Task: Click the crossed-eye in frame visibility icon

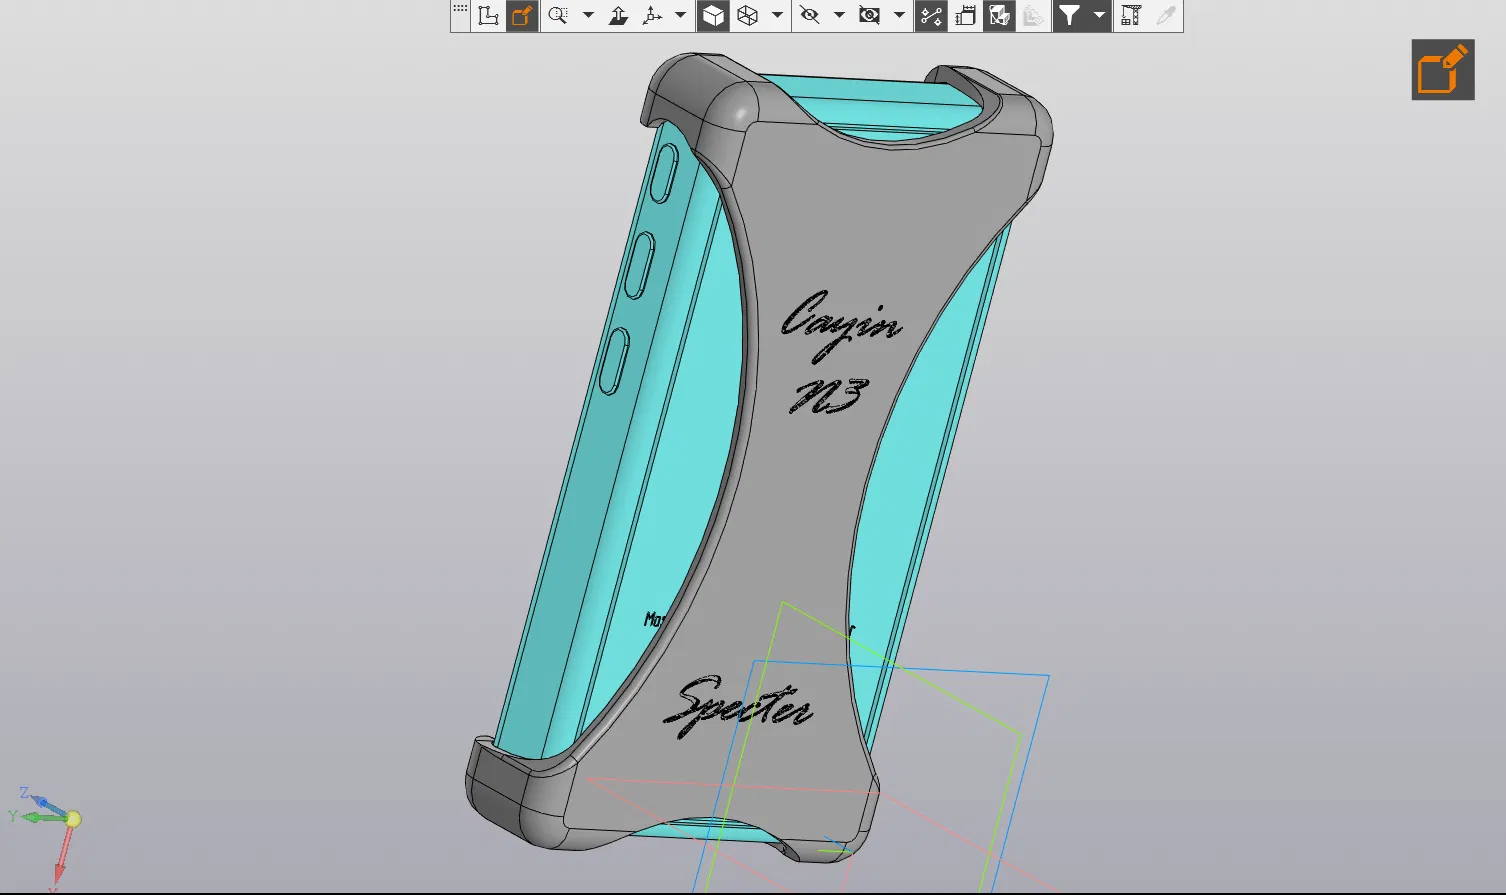Action: click(x=870, y=15)
